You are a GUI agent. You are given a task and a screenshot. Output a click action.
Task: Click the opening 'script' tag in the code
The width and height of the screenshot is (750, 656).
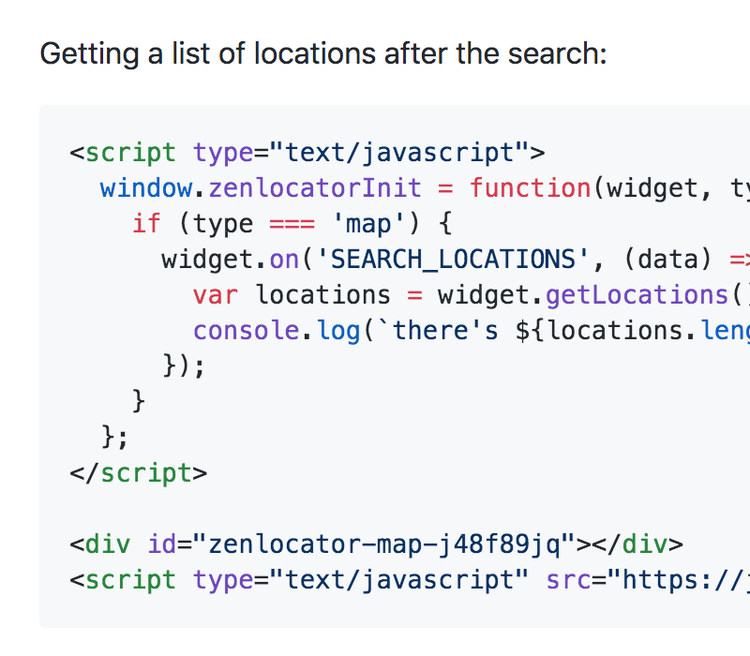click(130, 152)
